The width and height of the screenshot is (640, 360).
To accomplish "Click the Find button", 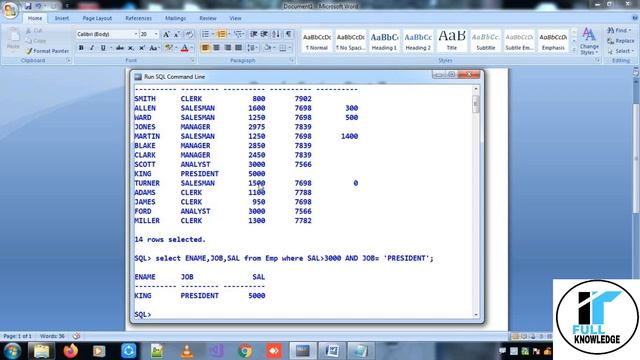I will point(619,30).
